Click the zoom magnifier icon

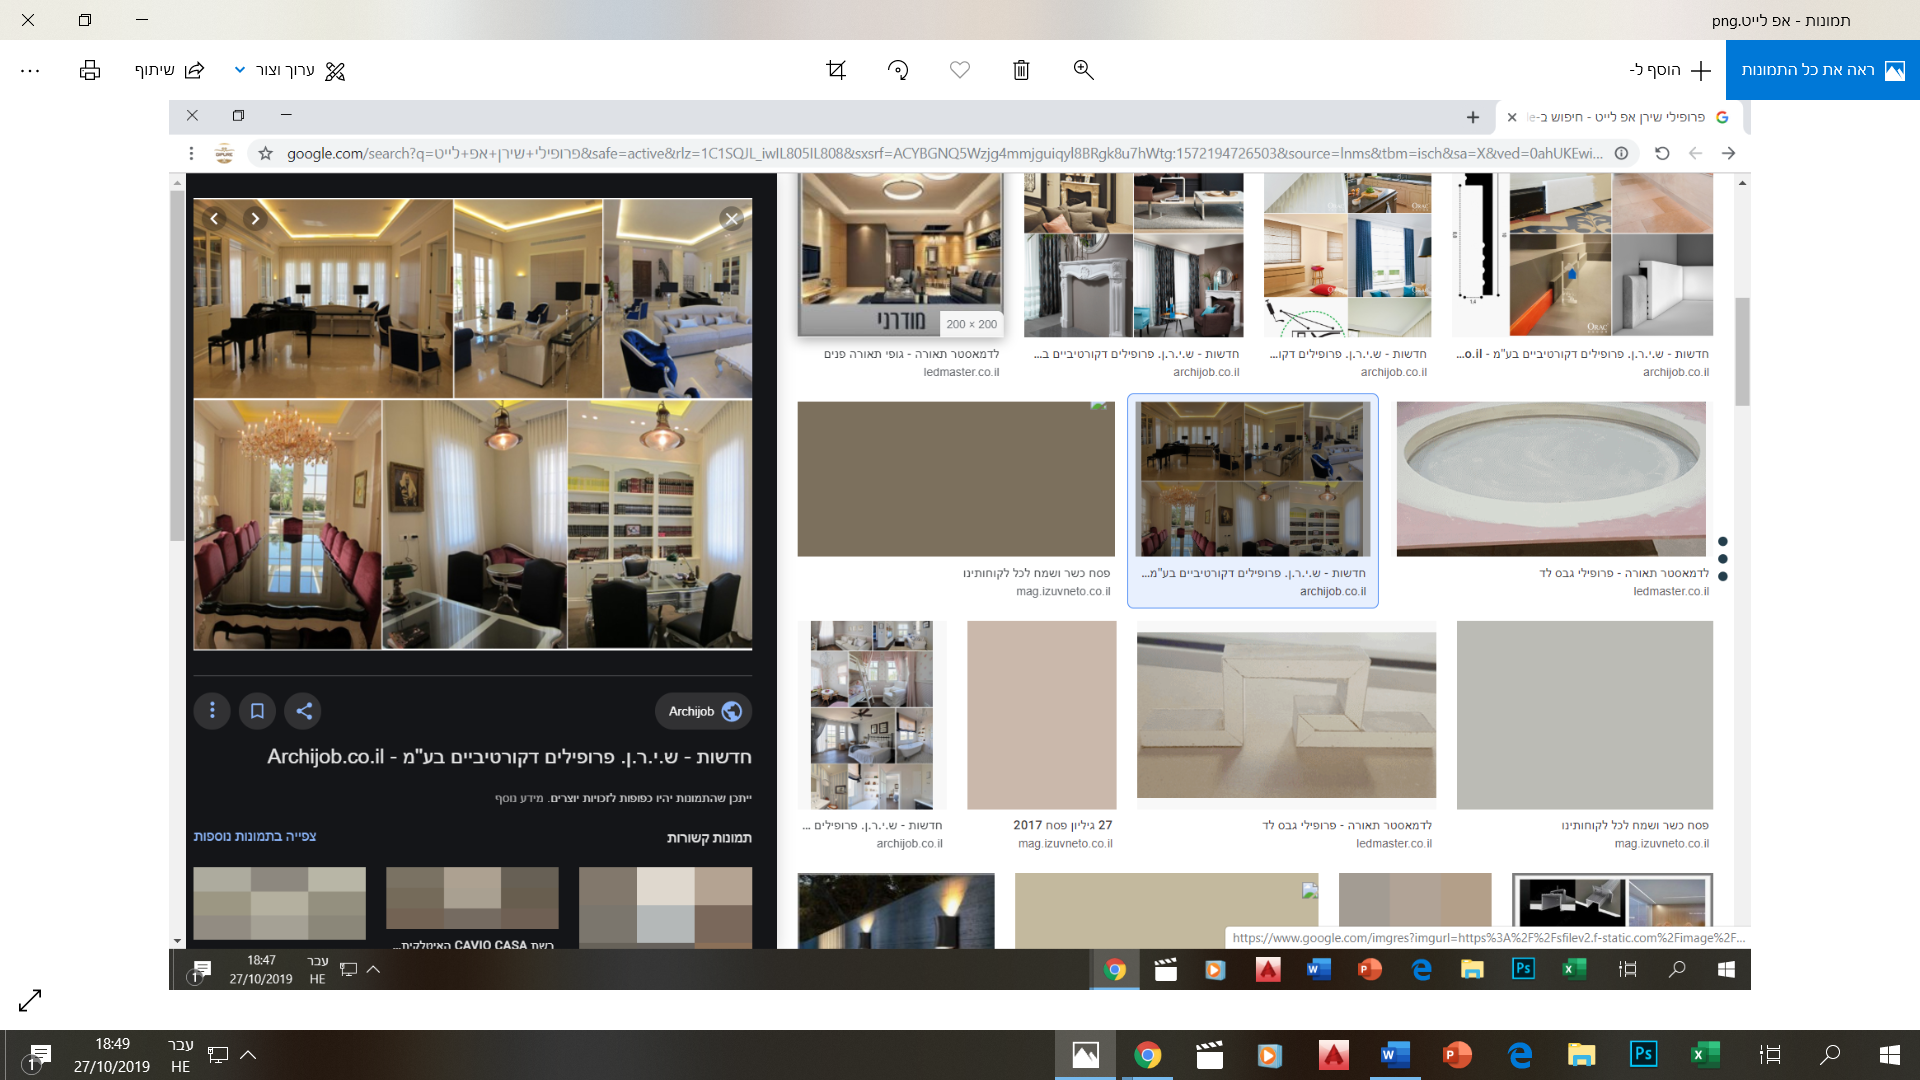click(1083, 70)
